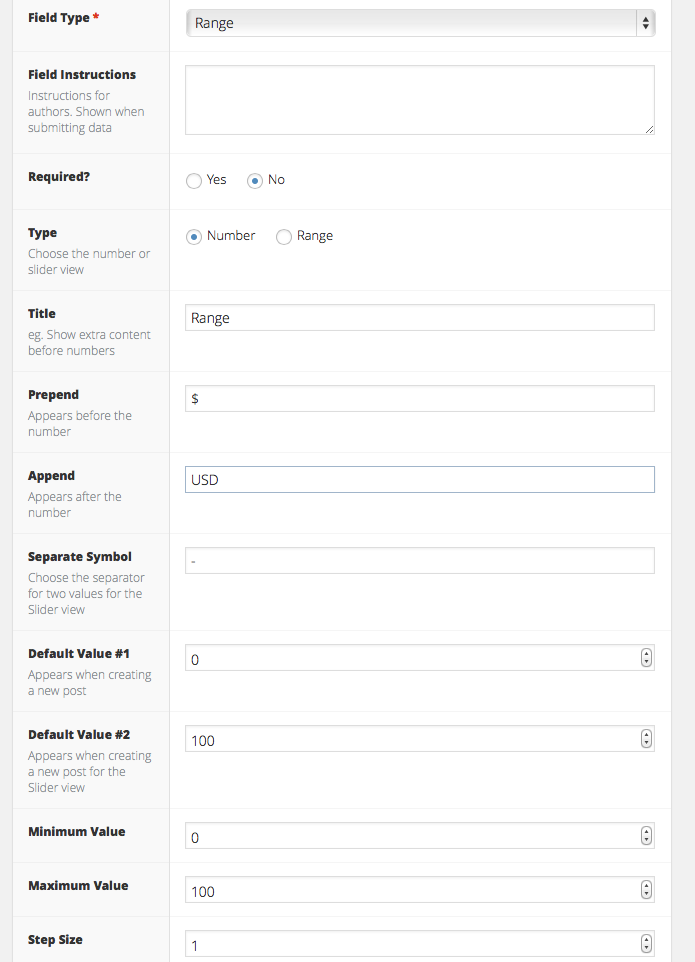Click the Default Value #2 stepper arrows
The width and height of the screenshot is (695, 962).
pos(646,739)
